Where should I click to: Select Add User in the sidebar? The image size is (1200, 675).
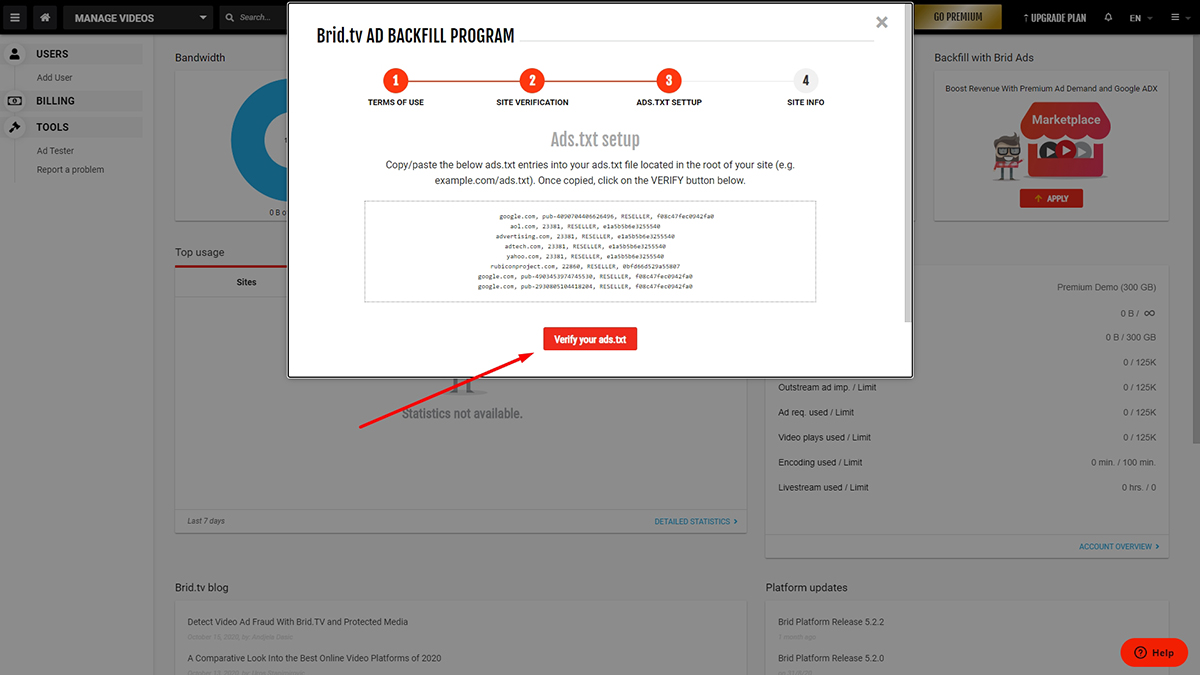[x=55, y=78]
